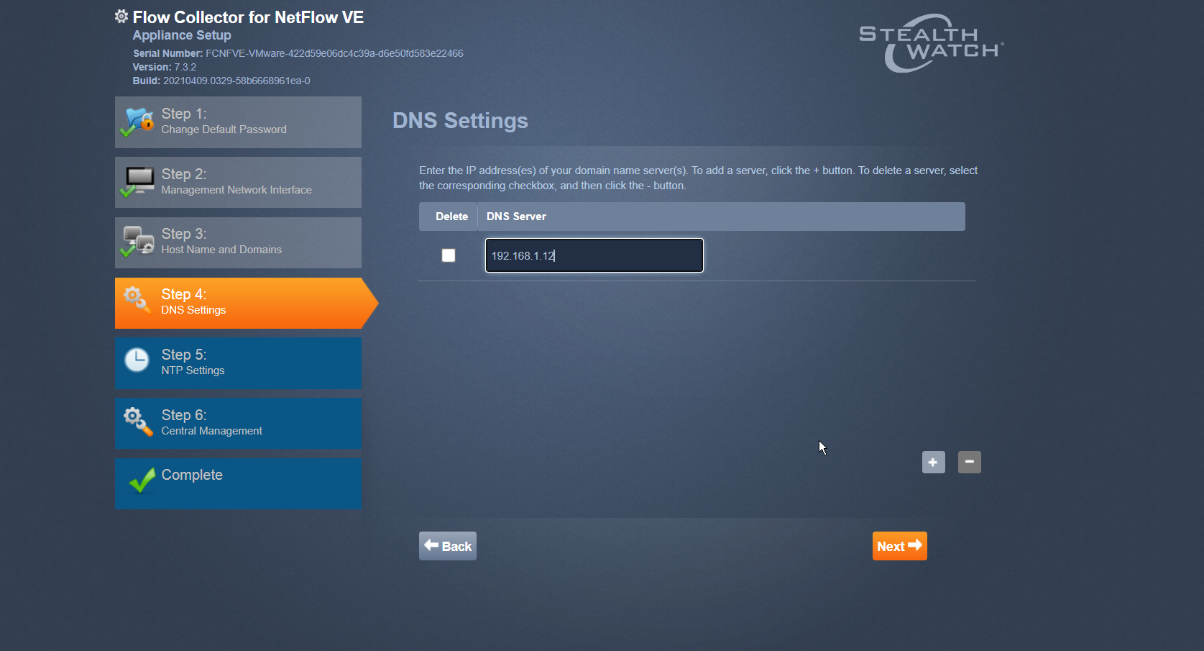
Task: Click the gear icon beside Flow Collector title
Action: pos(122,17)
